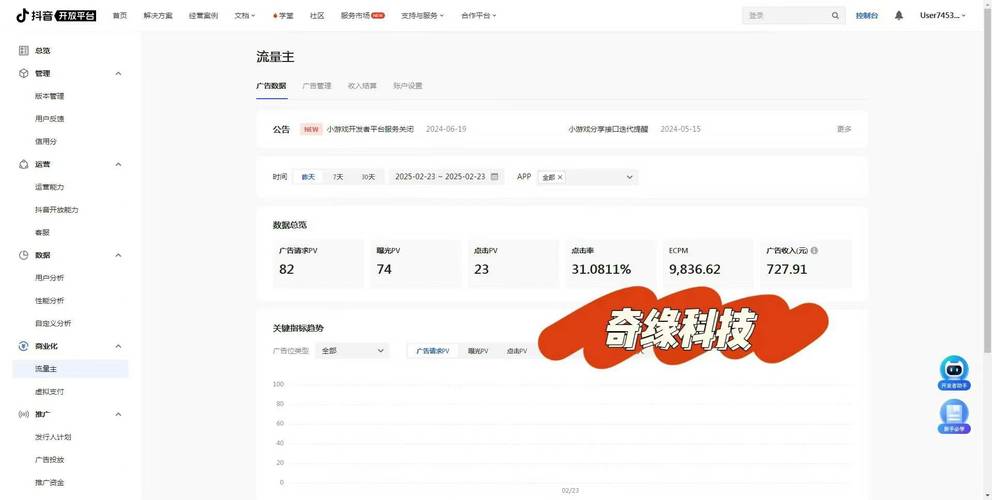The width and height of the screenshot is (992, 500).
Task: Click 更多 announcements link
Action: click(x=844, y=129)
